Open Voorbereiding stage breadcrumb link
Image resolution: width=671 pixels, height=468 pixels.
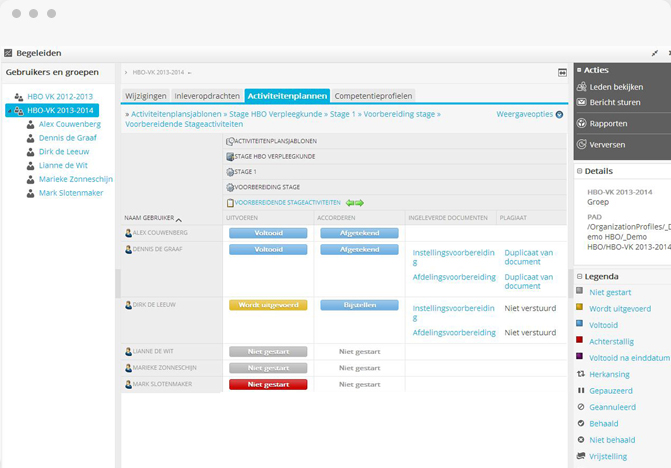click(x=399, y=114)
